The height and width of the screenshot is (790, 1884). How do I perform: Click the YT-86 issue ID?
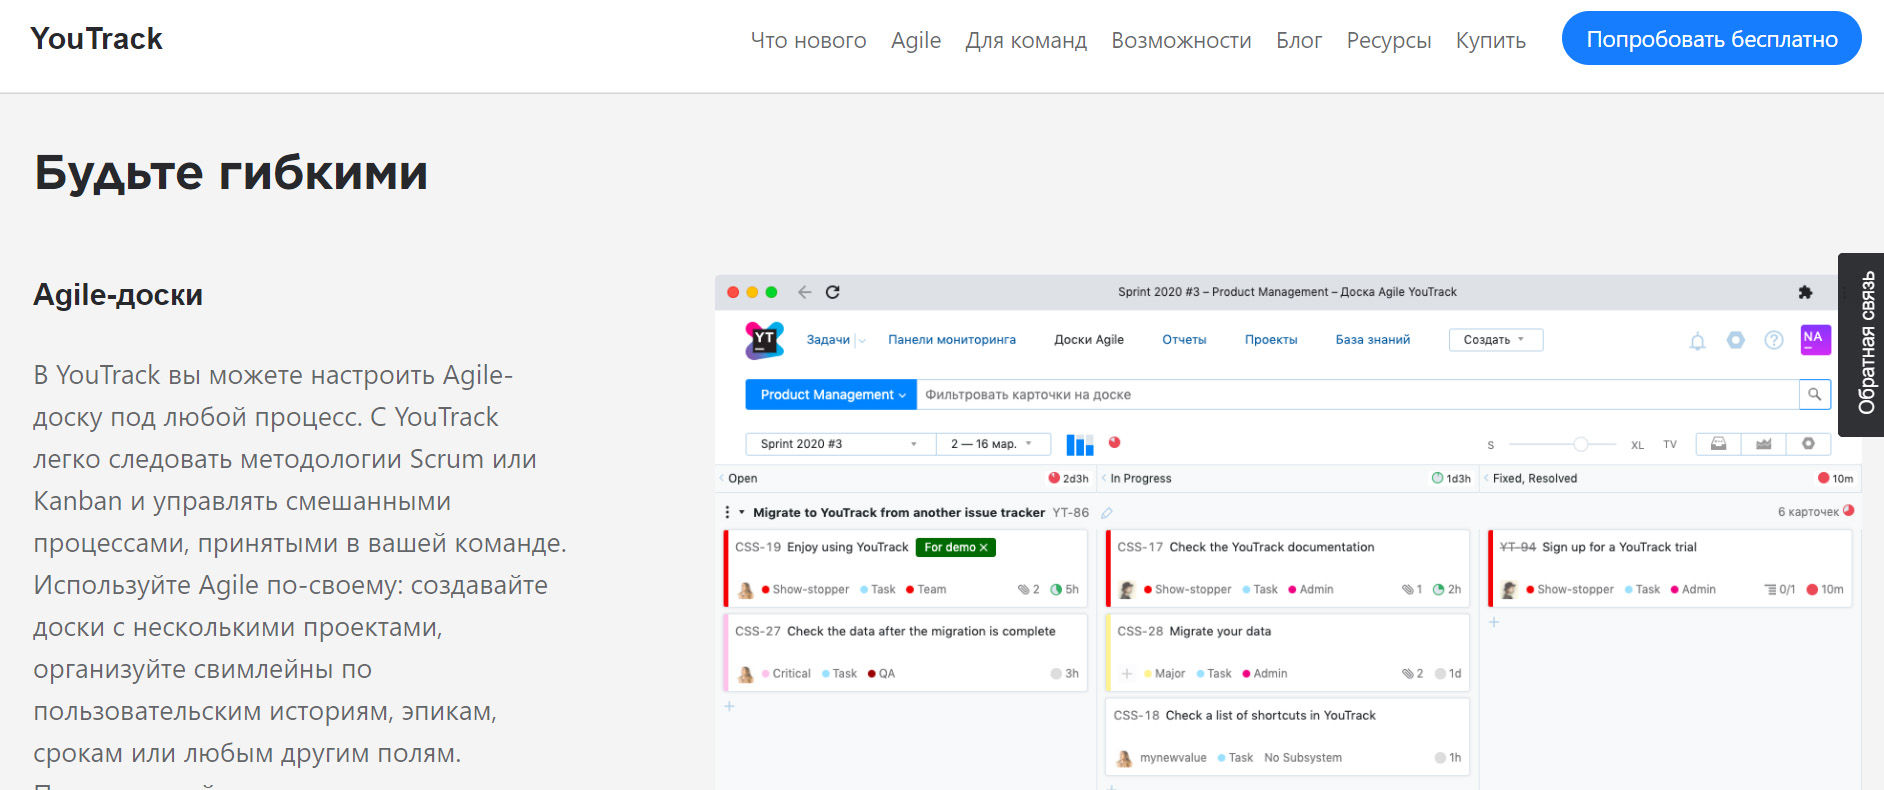[1070, 513]
